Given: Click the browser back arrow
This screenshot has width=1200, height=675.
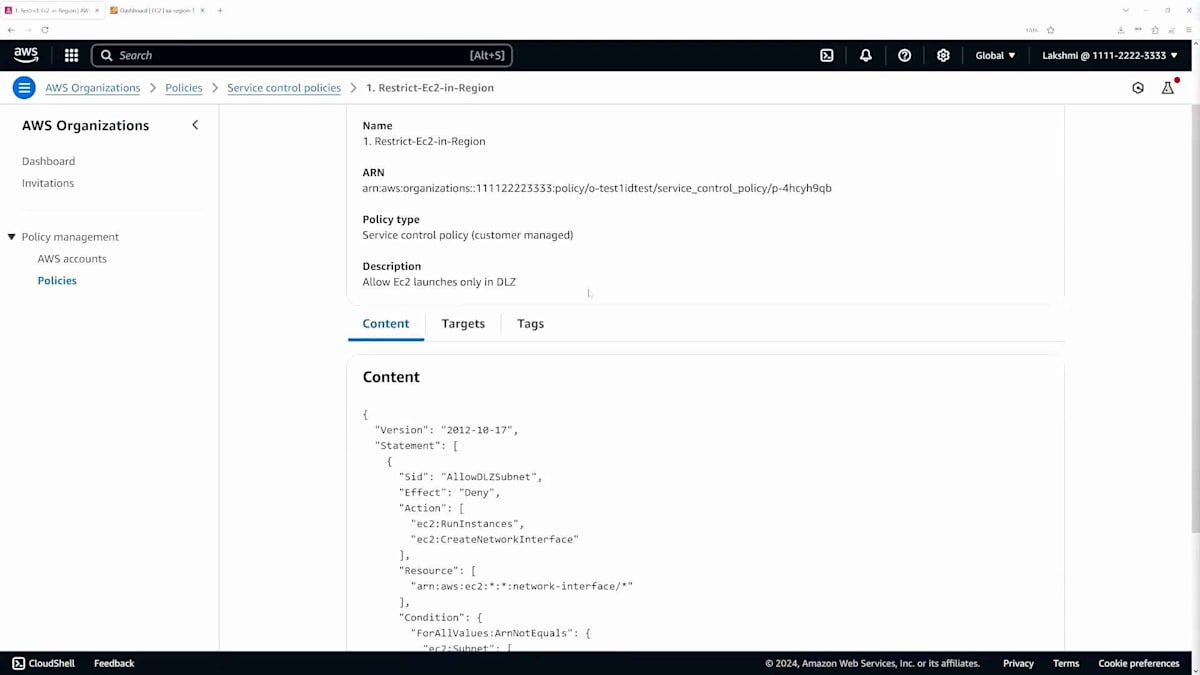Looking at the screenshot, I should click(x=11, y=30).
